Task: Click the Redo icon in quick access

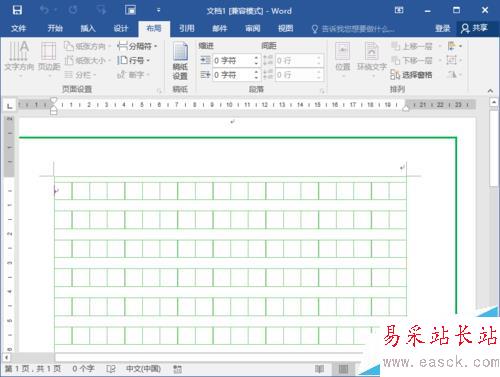Action: (73, 10)
